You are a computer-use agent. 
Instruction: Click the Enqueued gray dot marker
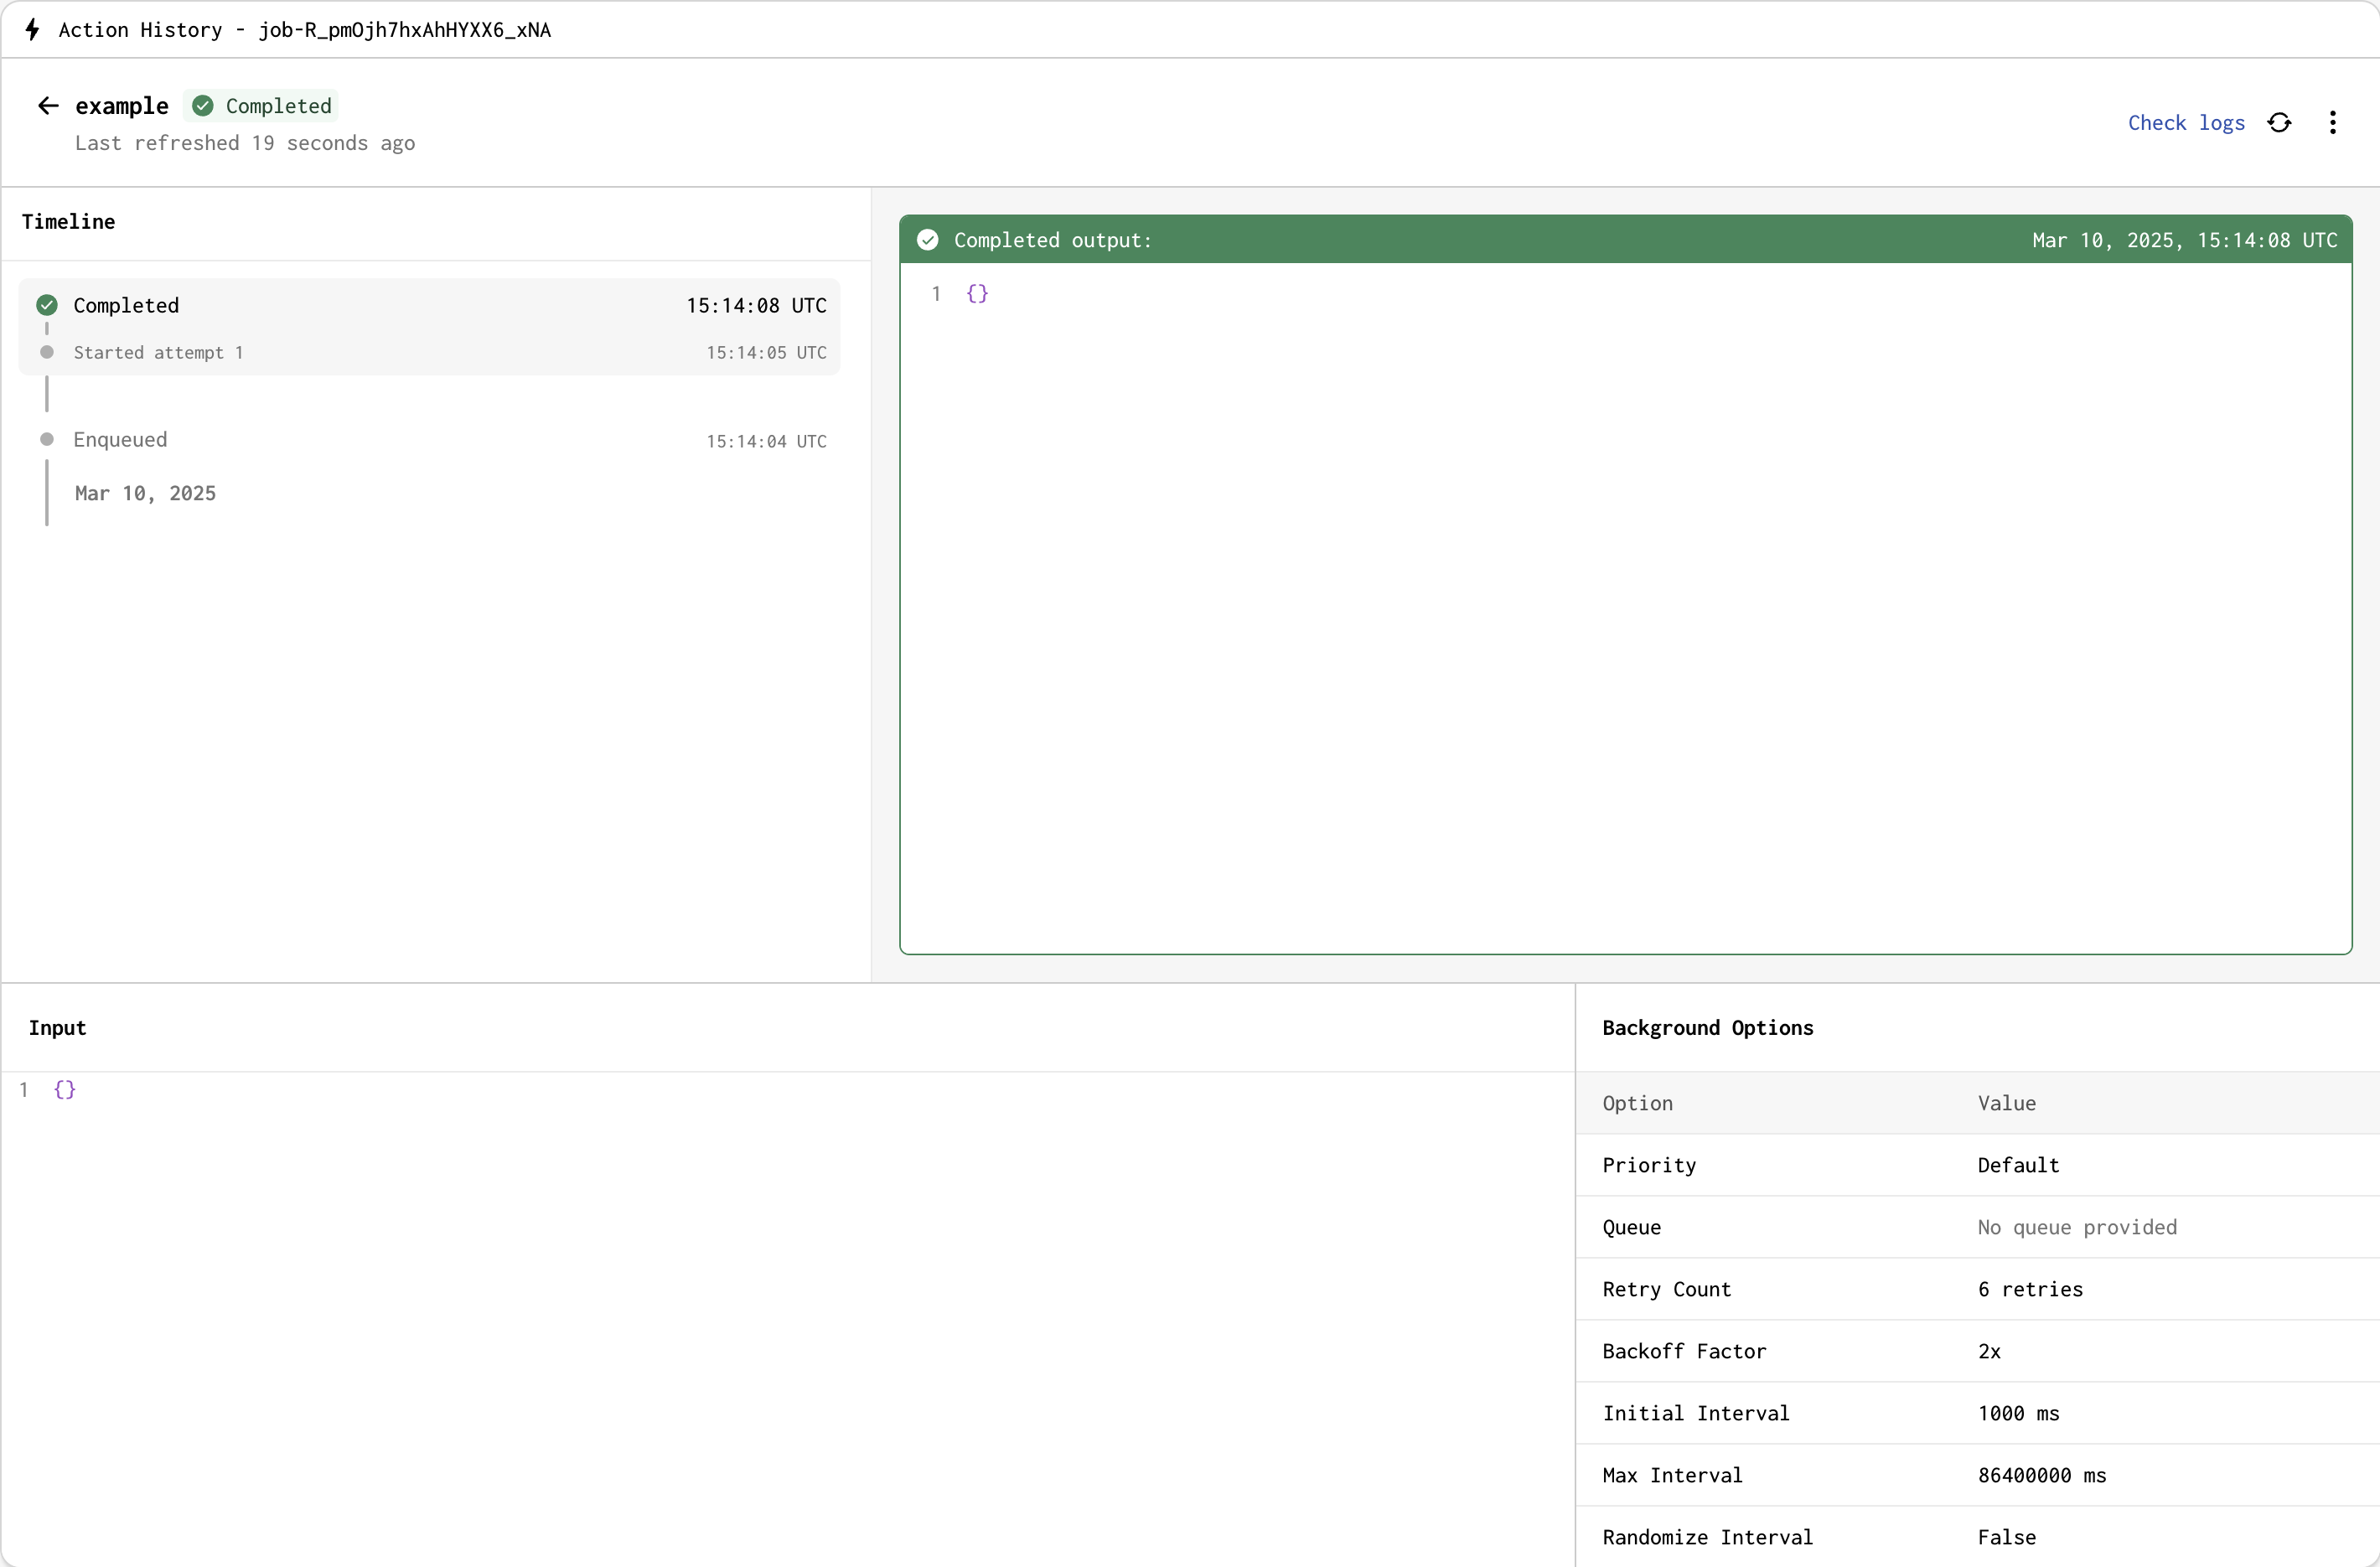[x=47, y=440]
